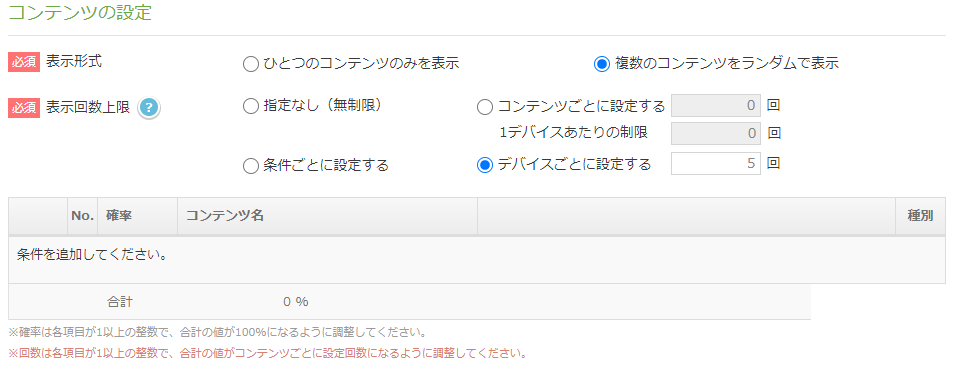
Task: Click the 種別 column header
Action: 921,216
